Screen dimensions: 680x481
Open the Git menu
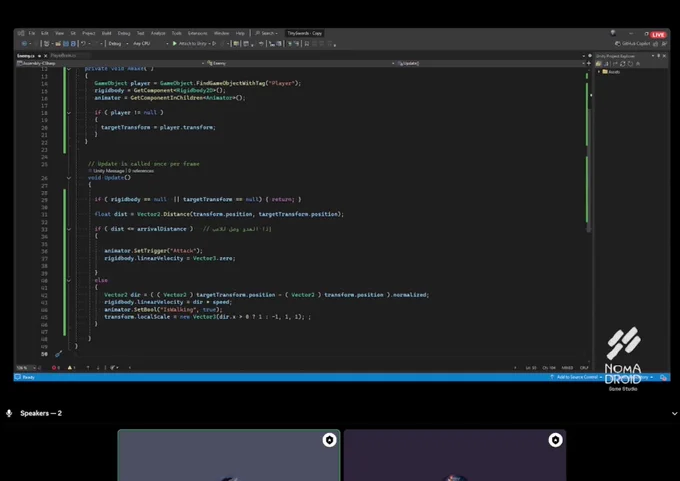point(73,33)
